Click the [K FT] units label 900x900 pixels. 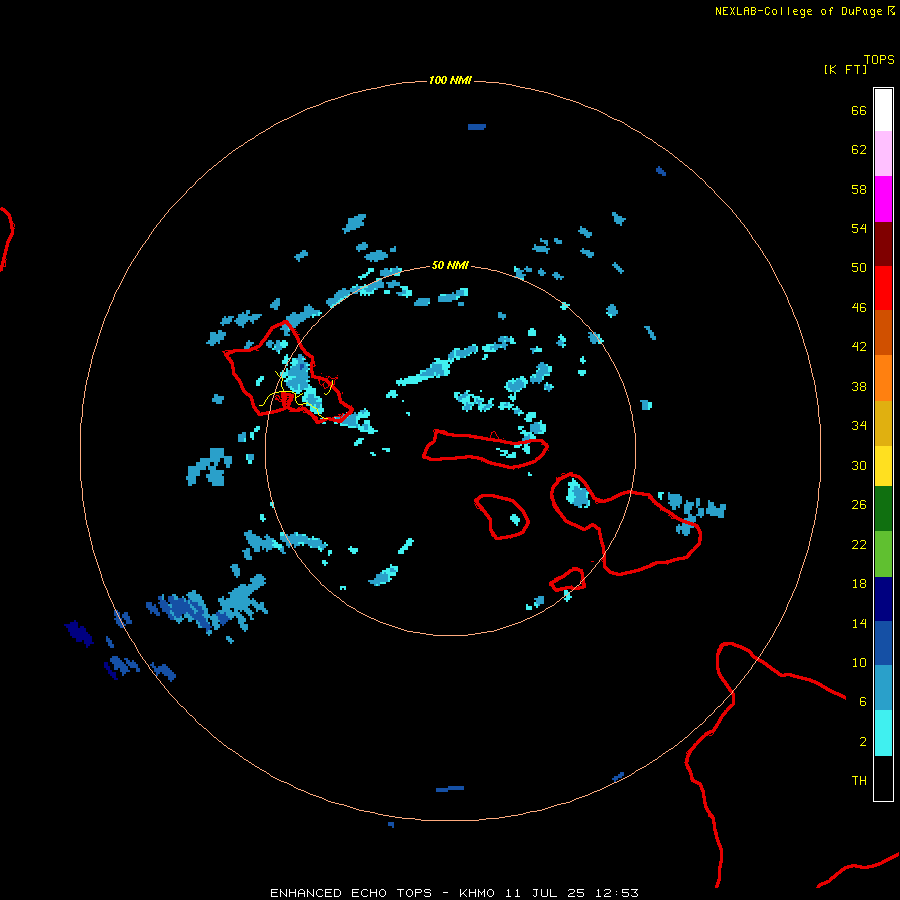pyautogui.click(x=845, y=69)
